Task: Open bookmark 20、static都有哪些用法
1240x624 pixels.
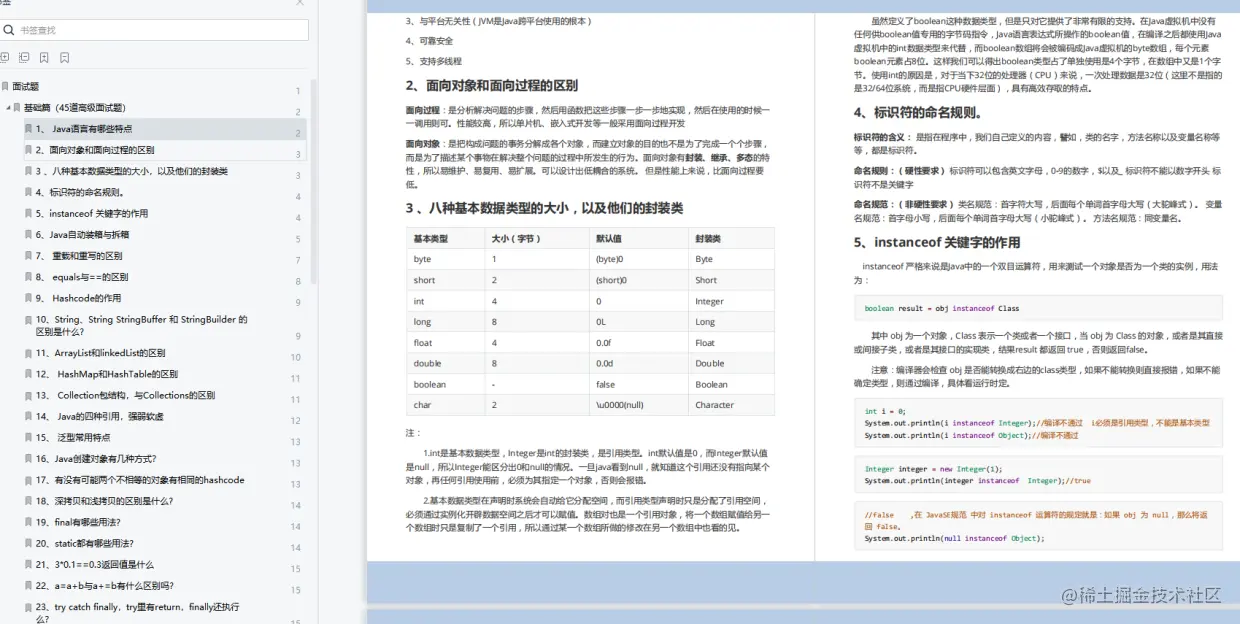Action: (x=83, y=543)
